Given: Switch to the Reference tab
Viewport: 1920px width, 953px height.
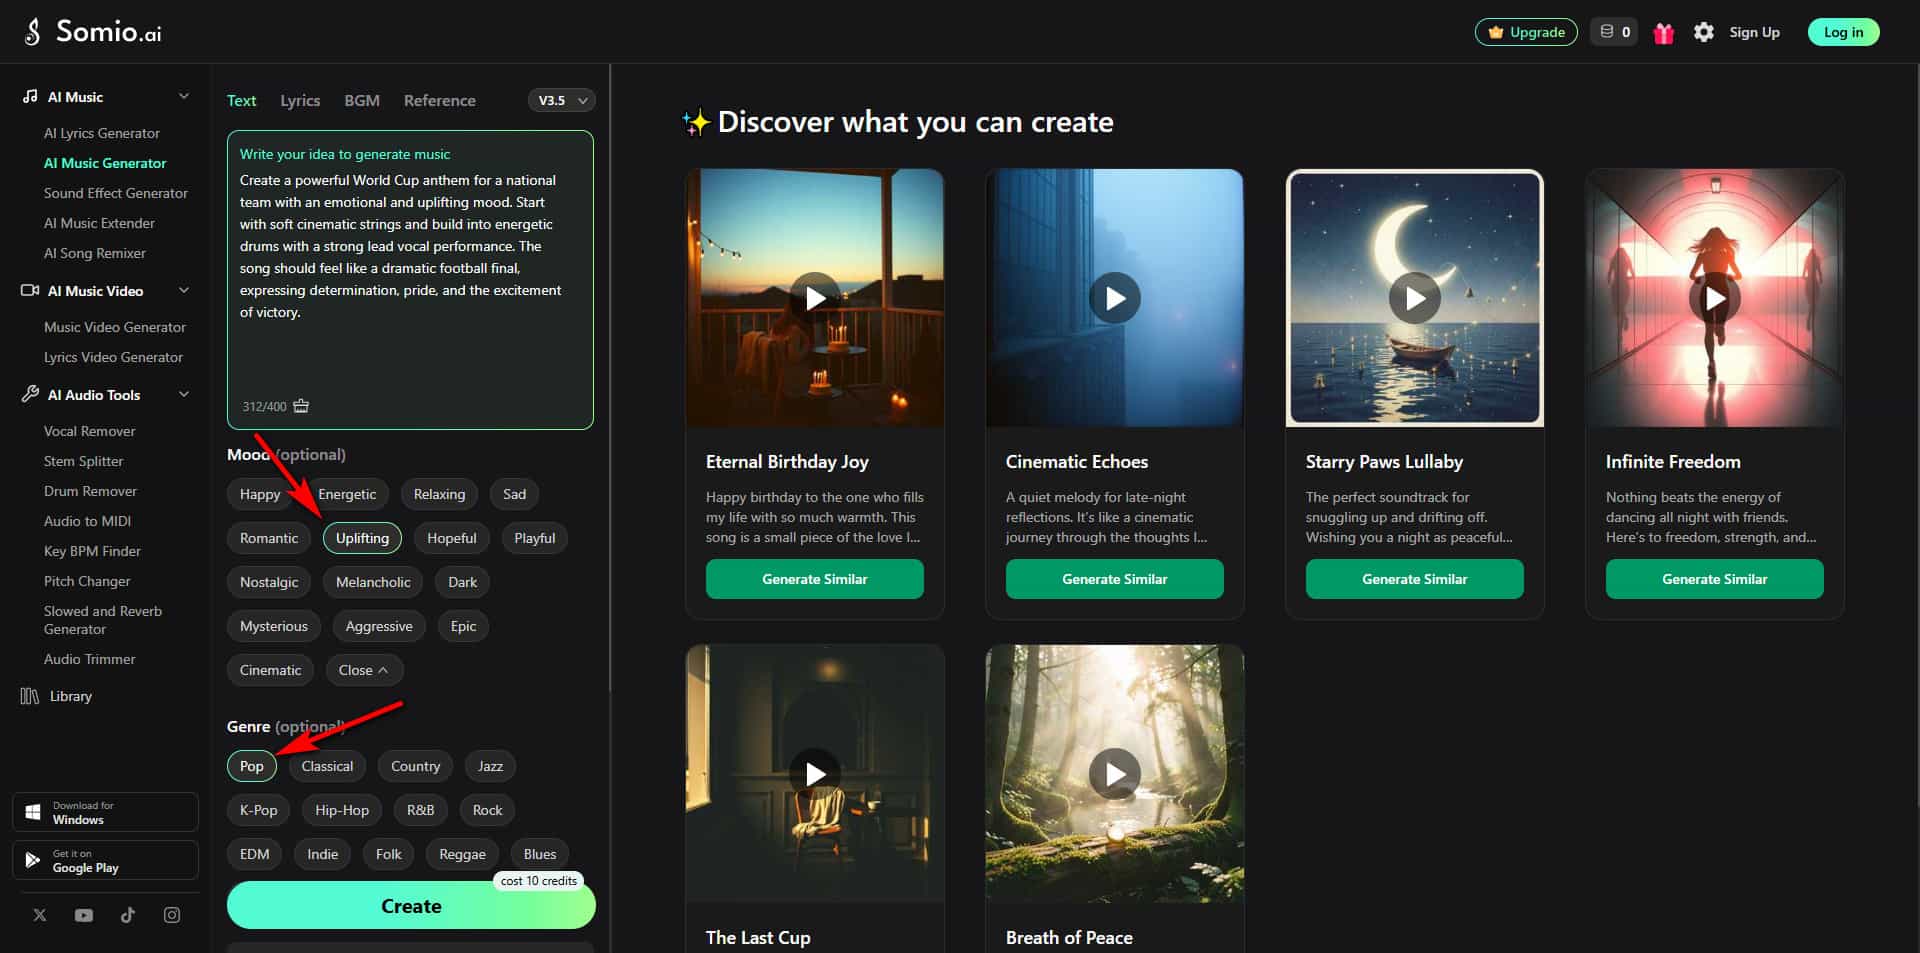Looking at the screenshot, I should 440,100.
